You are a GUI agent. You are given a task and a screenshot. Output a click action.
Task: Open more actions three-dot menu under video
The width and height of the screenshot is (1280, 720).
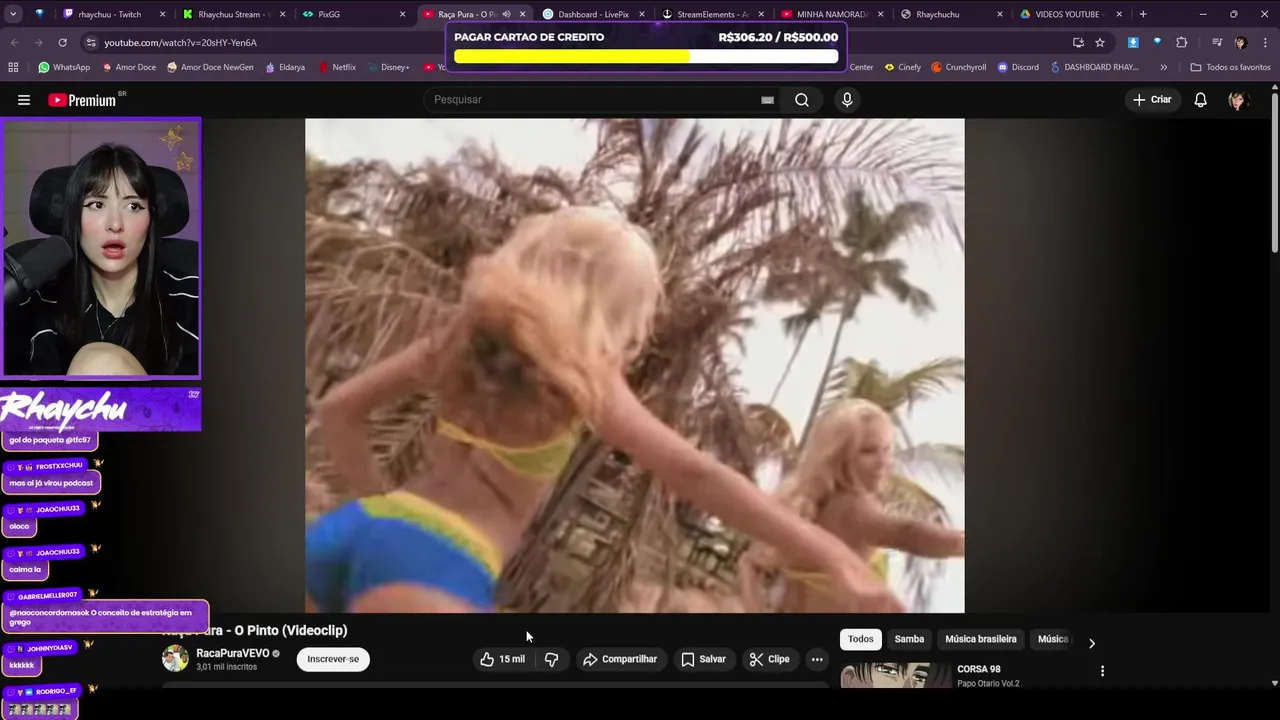(x=817, y=659)
